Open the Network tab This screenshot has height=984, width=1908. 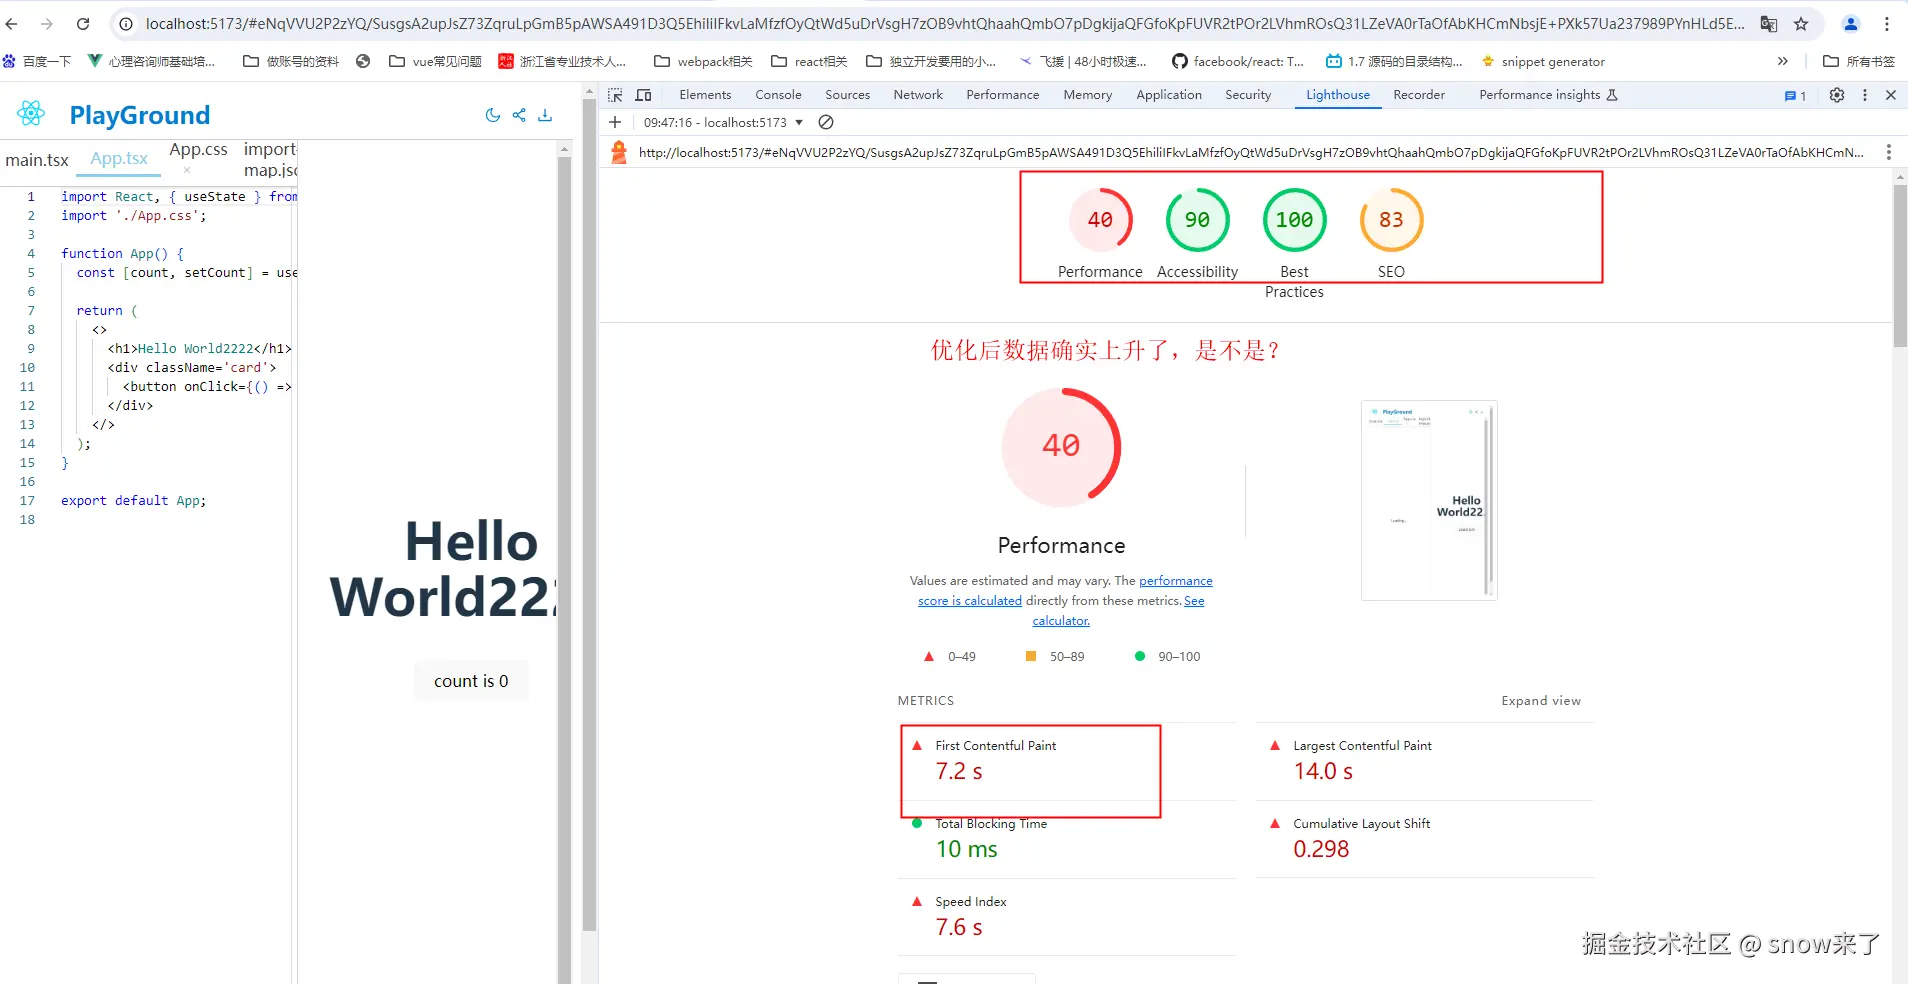point(918,95)
